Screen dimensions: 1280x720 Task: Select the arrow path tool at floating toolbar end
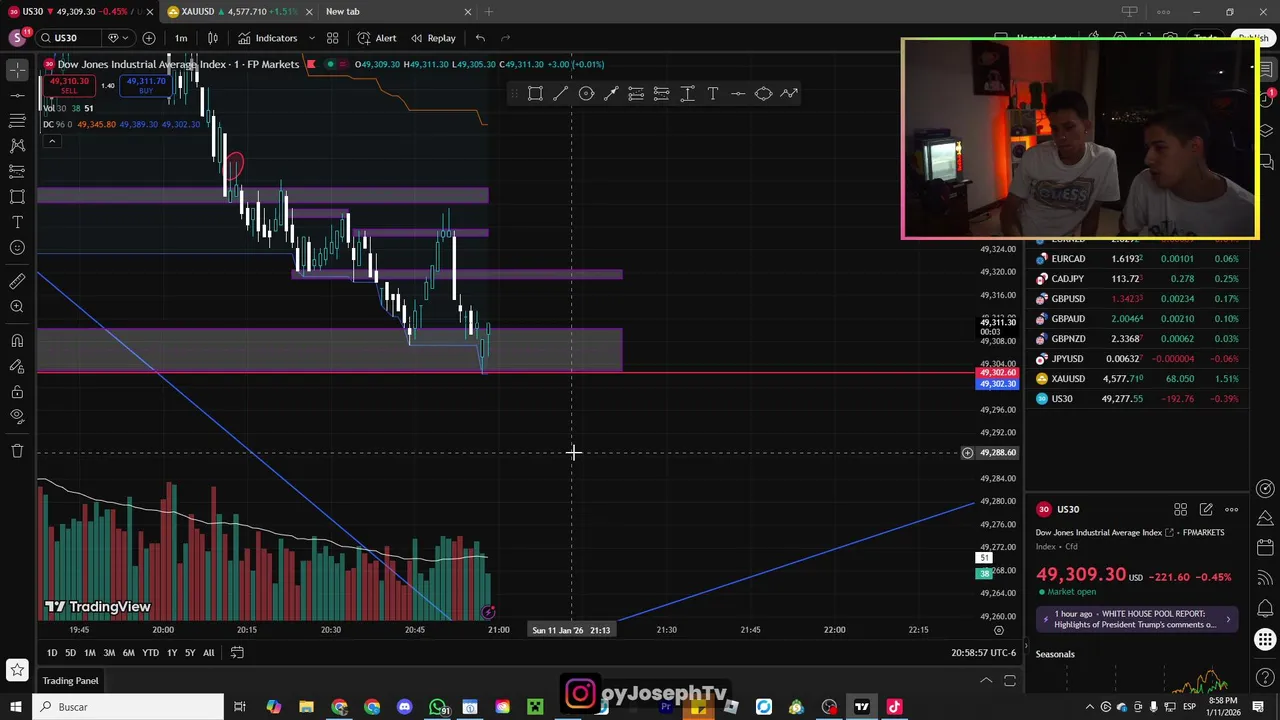click(789, 93)
